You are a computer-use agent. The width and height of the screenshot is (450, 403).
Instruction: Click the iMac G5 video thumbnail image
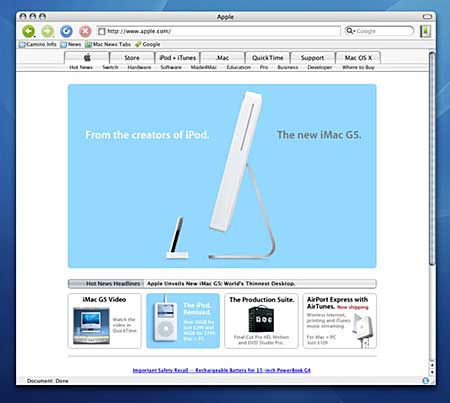pos(91,326)
